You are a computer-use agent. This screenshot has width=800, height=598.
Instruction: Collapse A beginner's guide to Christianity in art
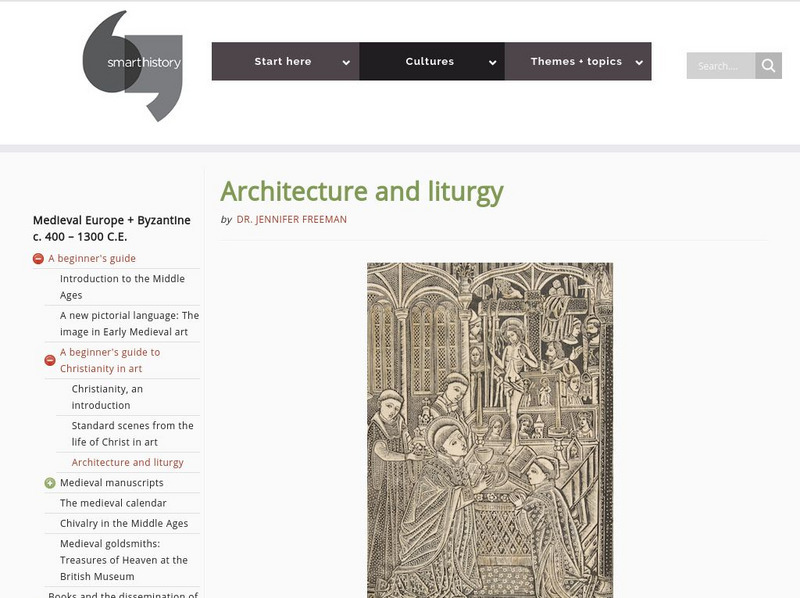pos(50,360)
